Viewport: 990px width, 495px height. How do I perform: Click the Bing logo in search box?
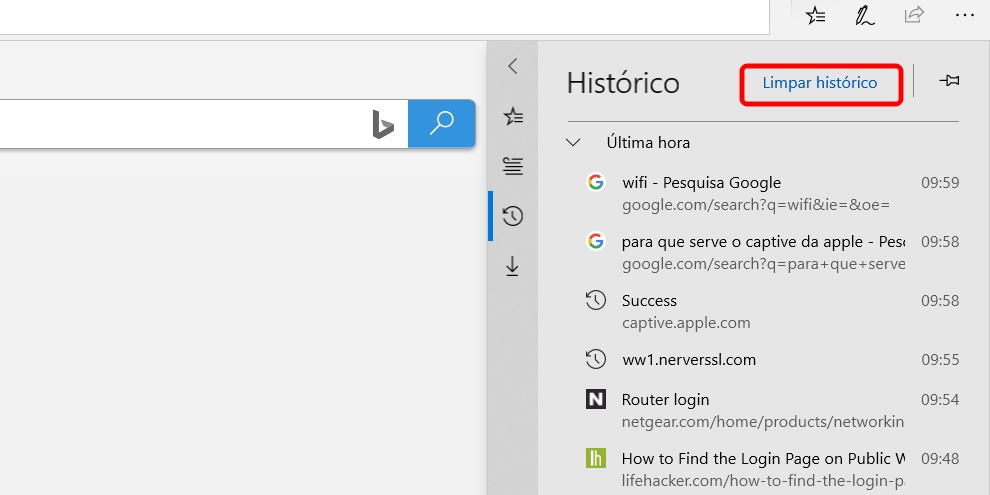click(x=383, y=124)
